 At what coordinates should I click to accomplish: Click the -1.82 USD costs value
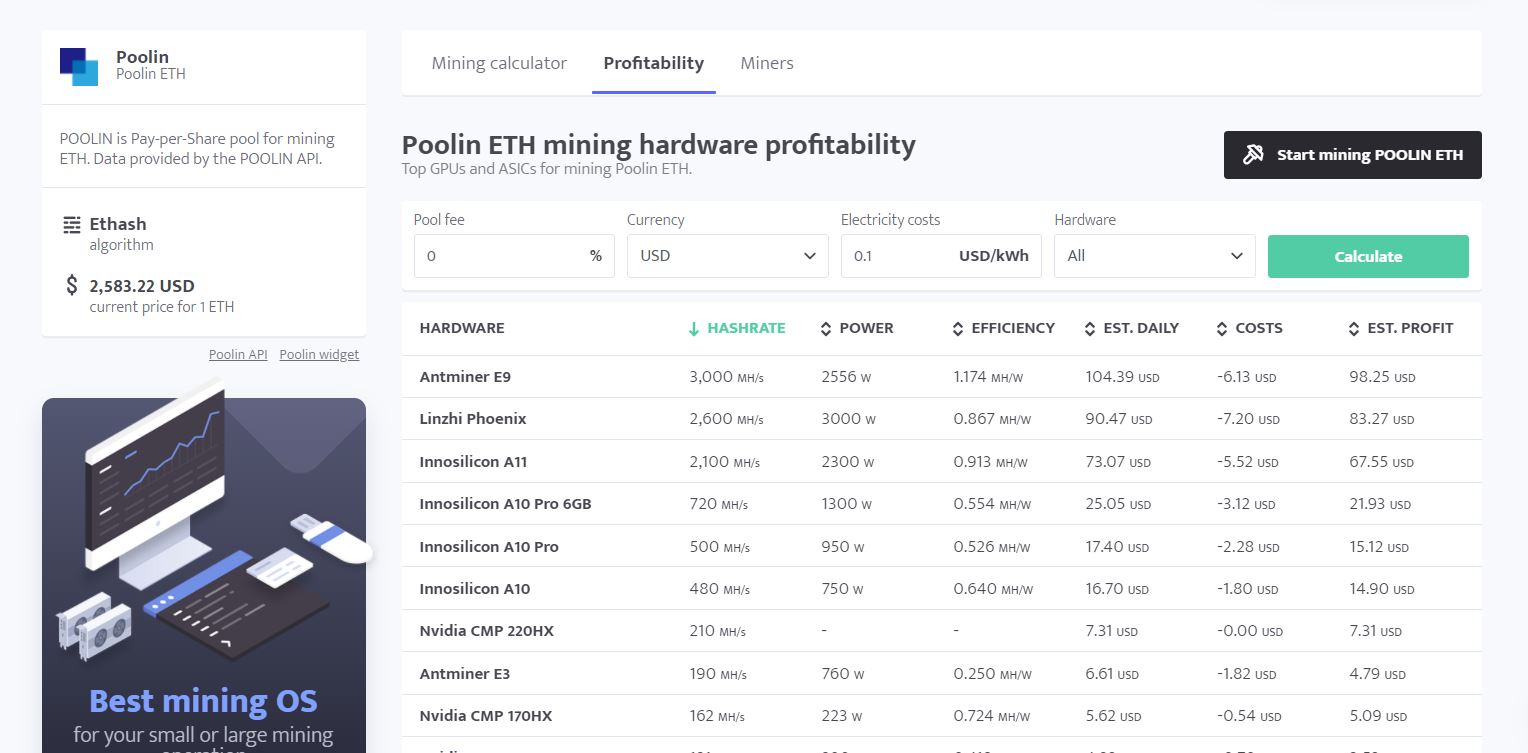1246,674
